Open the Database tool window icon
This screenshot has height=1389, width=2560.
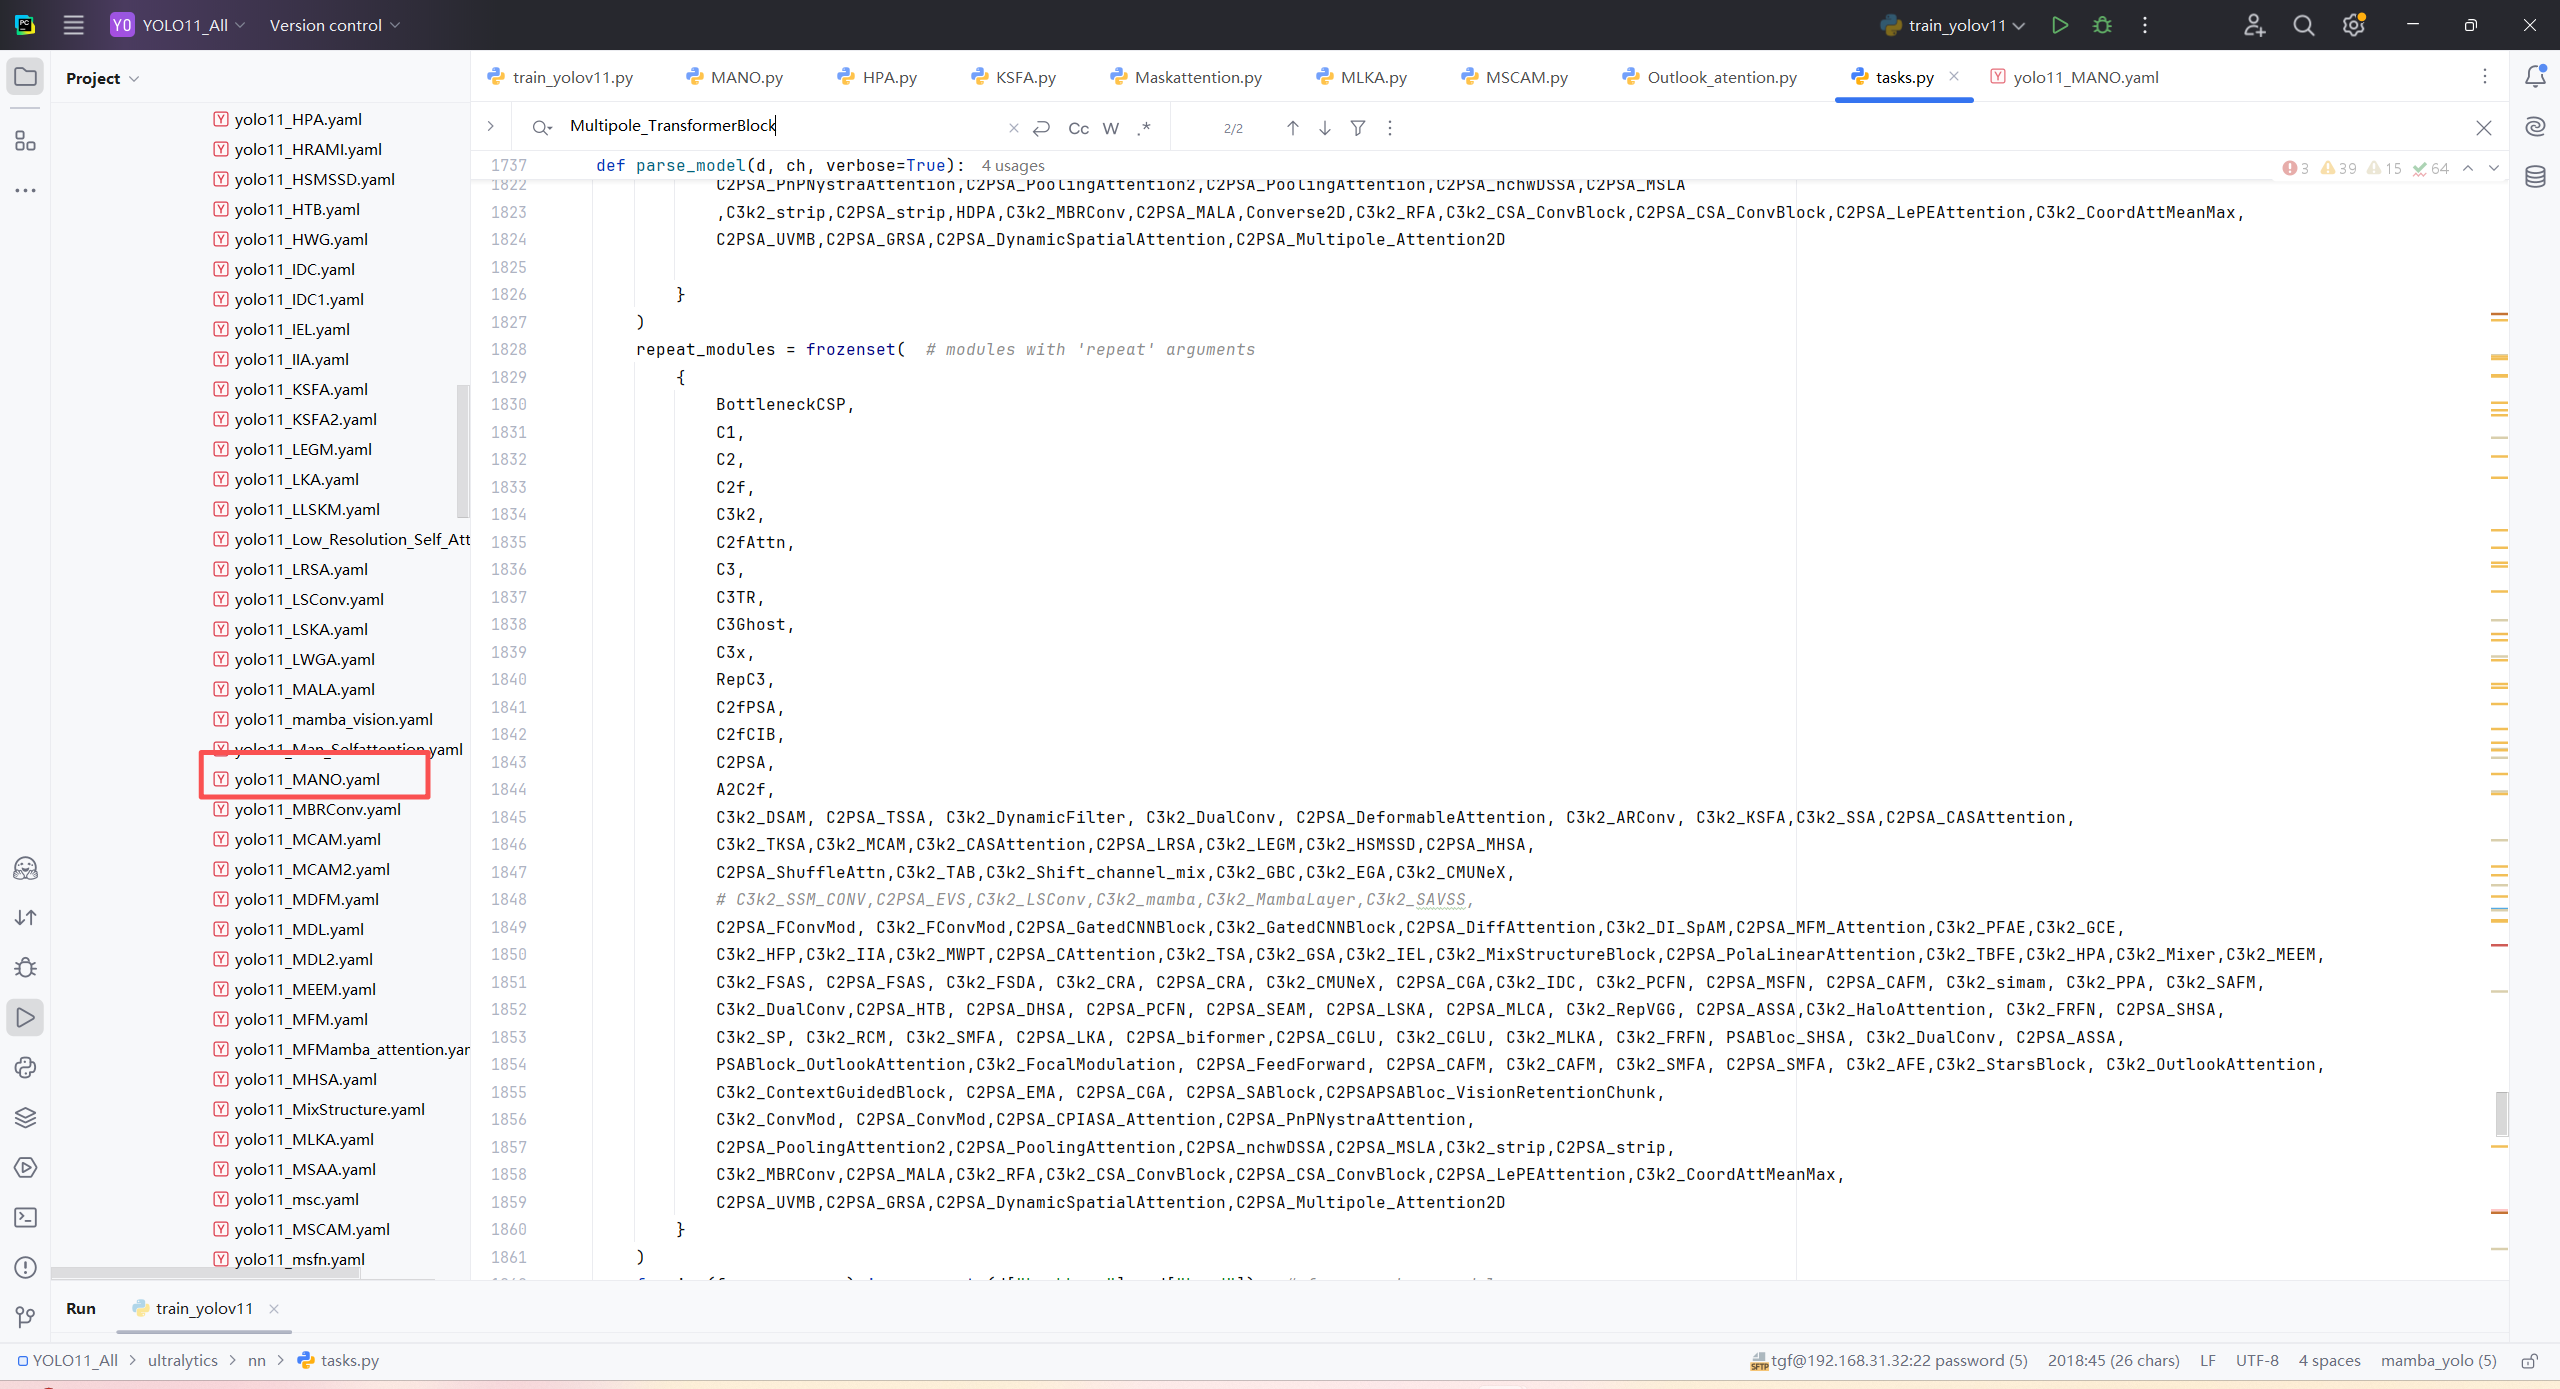point(2535,177)
